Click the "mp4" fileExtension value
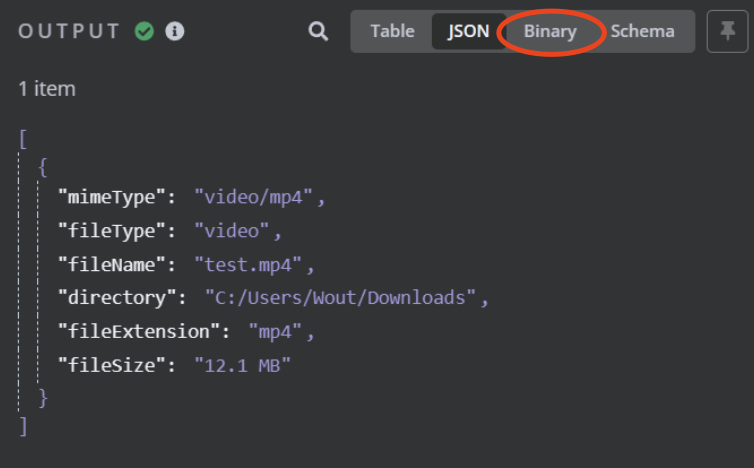Image resolution: width=754 pixels, height=468 pixels. (x=275, y=332)
